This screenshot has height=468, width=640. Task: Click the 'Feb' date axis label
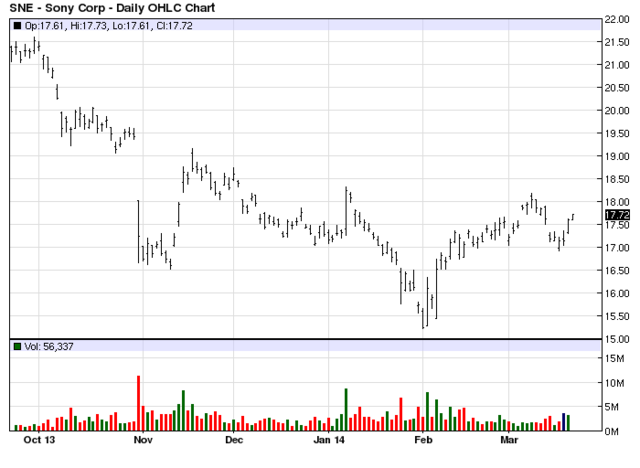423,440
